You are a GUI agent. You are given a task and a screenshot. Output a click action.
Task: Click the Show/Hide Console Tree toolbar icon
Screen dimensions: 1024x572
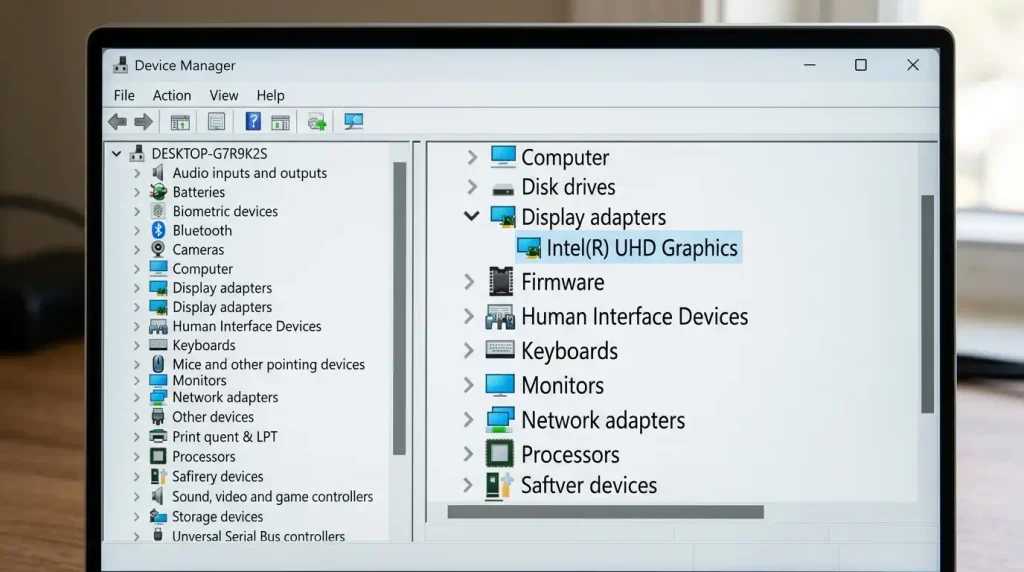[x=180, y=121]
